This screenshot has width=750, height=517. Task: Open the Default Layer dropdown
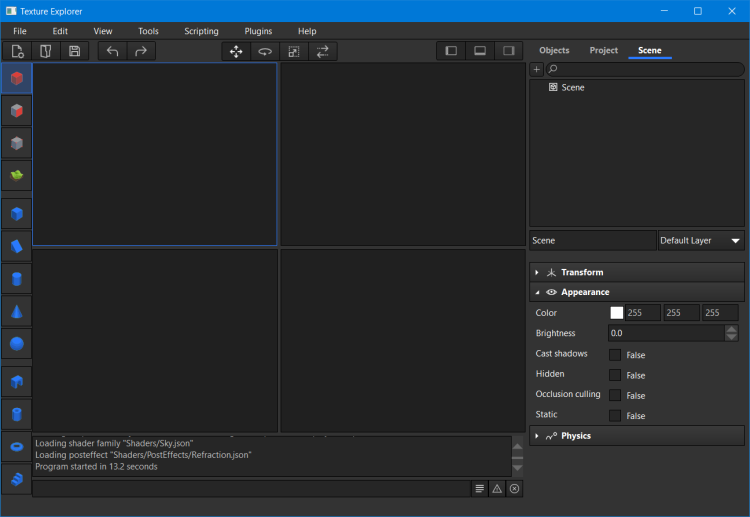point(701,241)
